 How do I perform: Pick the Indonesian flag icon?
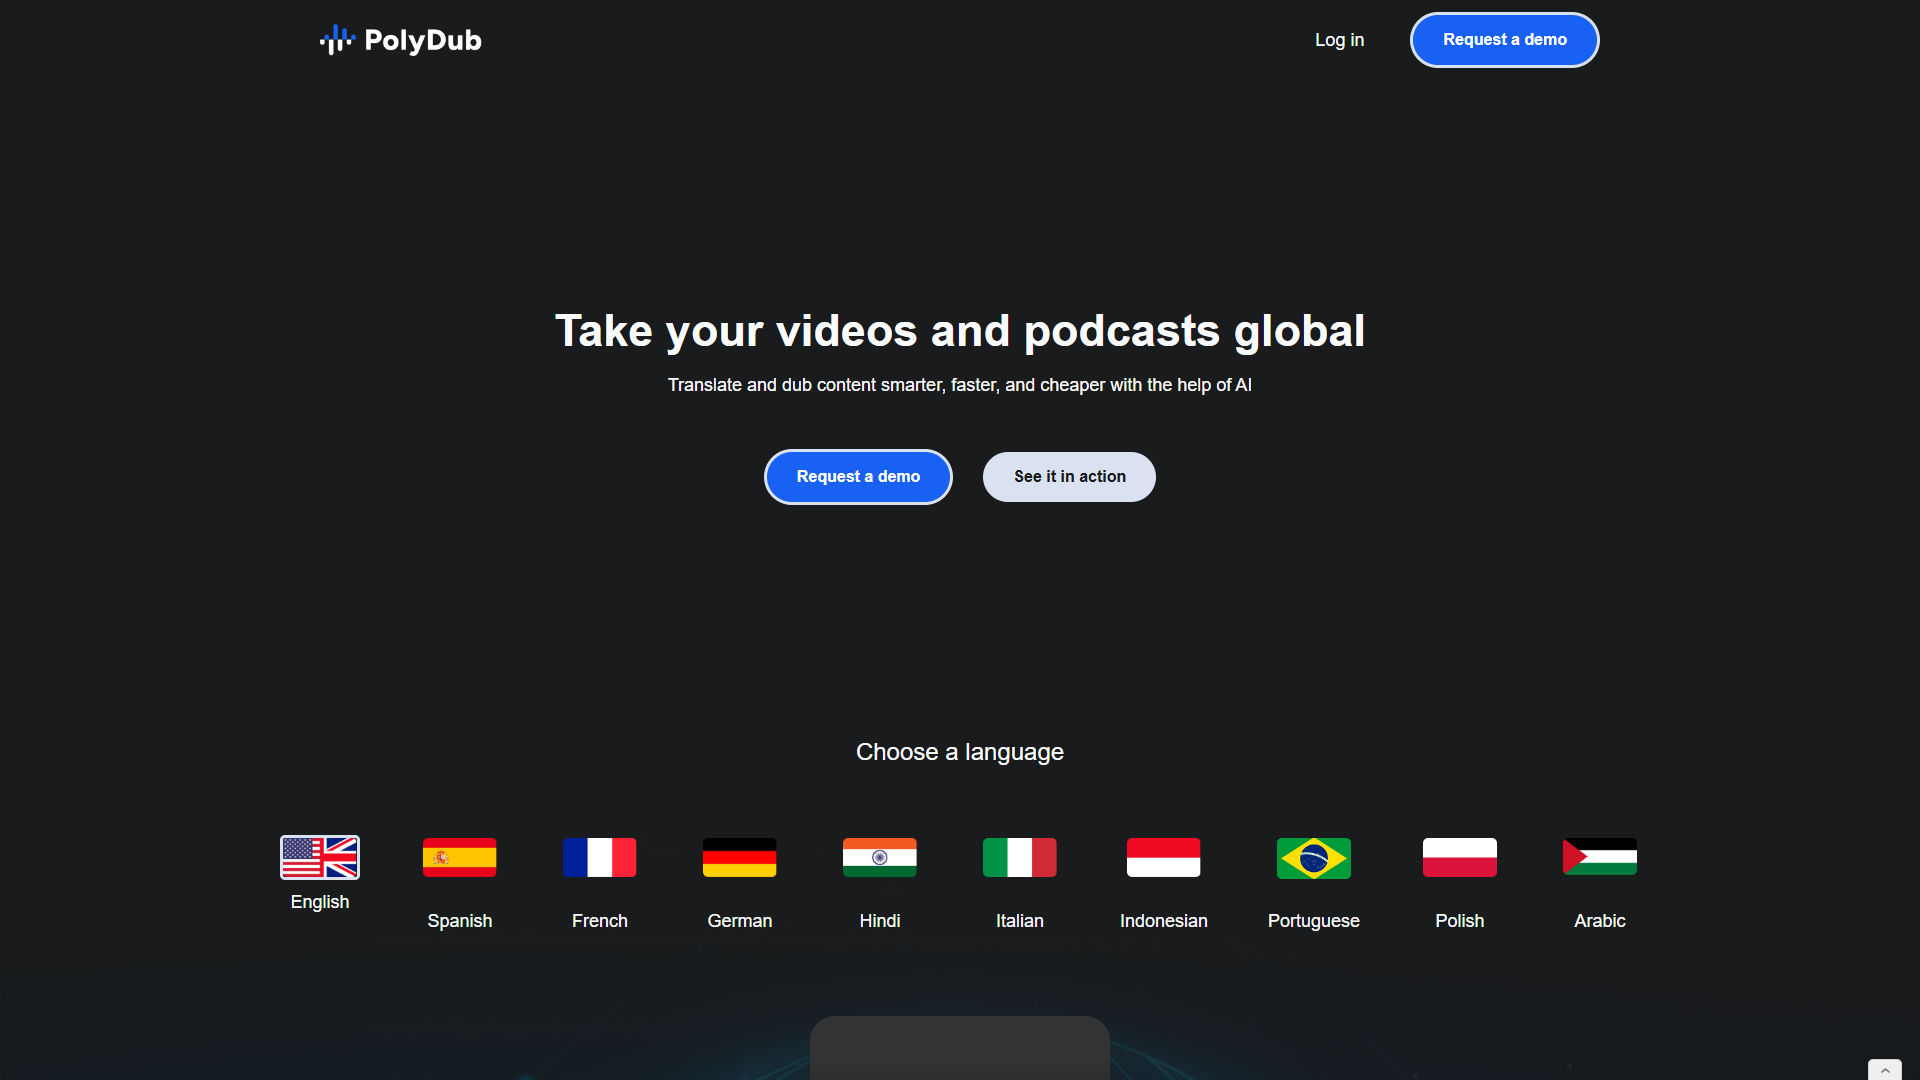click(x=1164, y=857)
